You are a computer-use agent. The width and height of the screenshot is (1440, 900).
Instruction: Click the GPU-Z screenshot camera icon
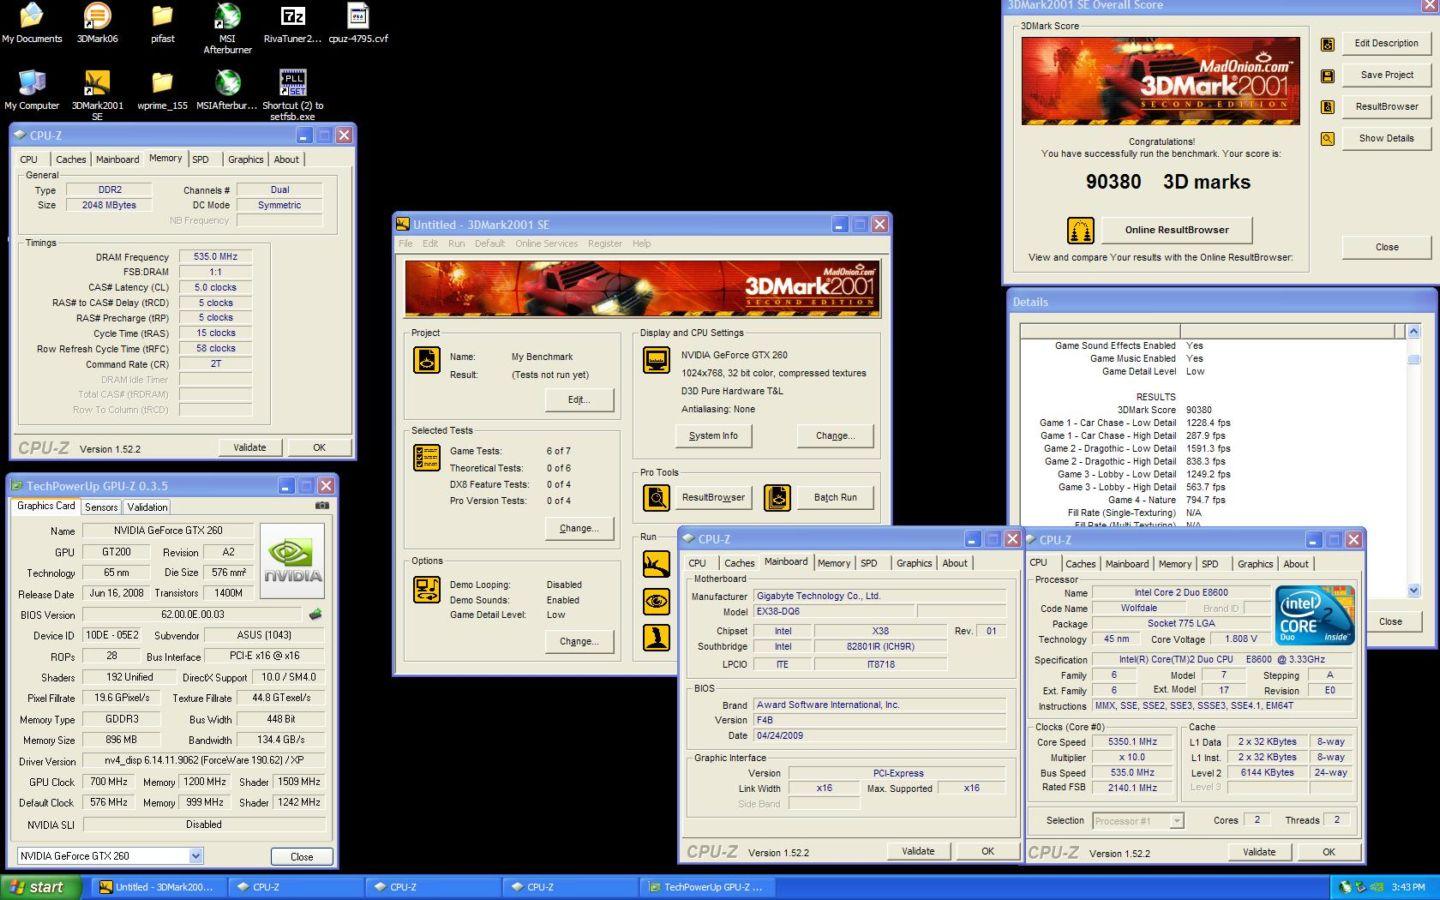(322, 505)
